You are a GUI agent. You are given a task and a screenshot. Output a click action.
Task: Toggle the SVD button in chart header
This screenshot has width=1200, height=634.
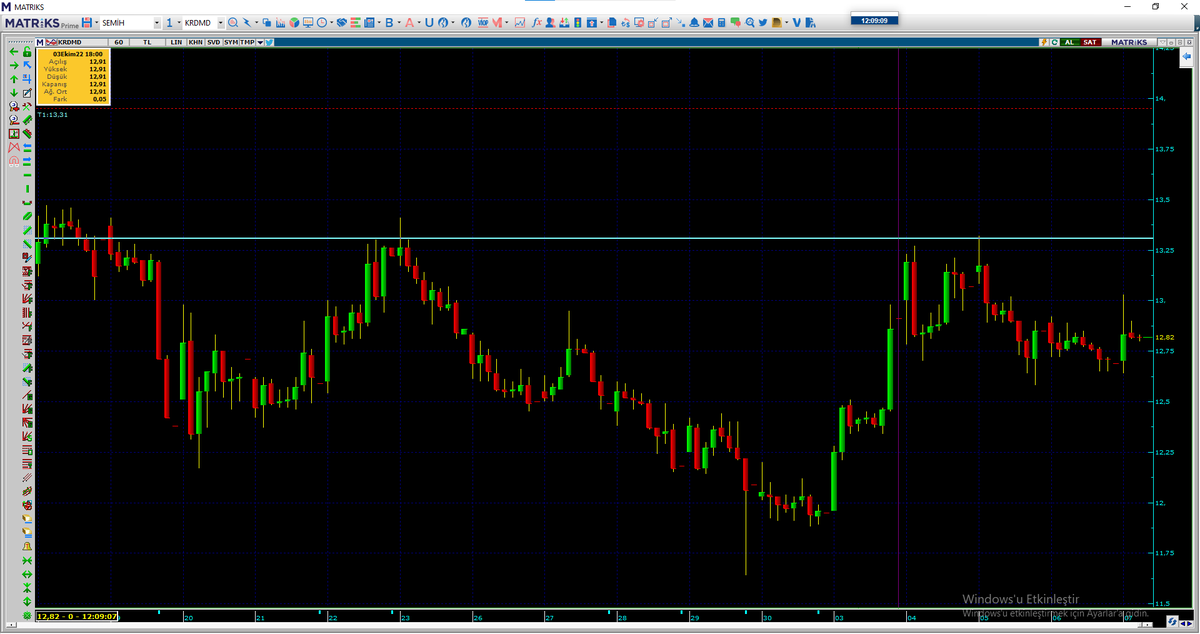(x=213, y=42)
